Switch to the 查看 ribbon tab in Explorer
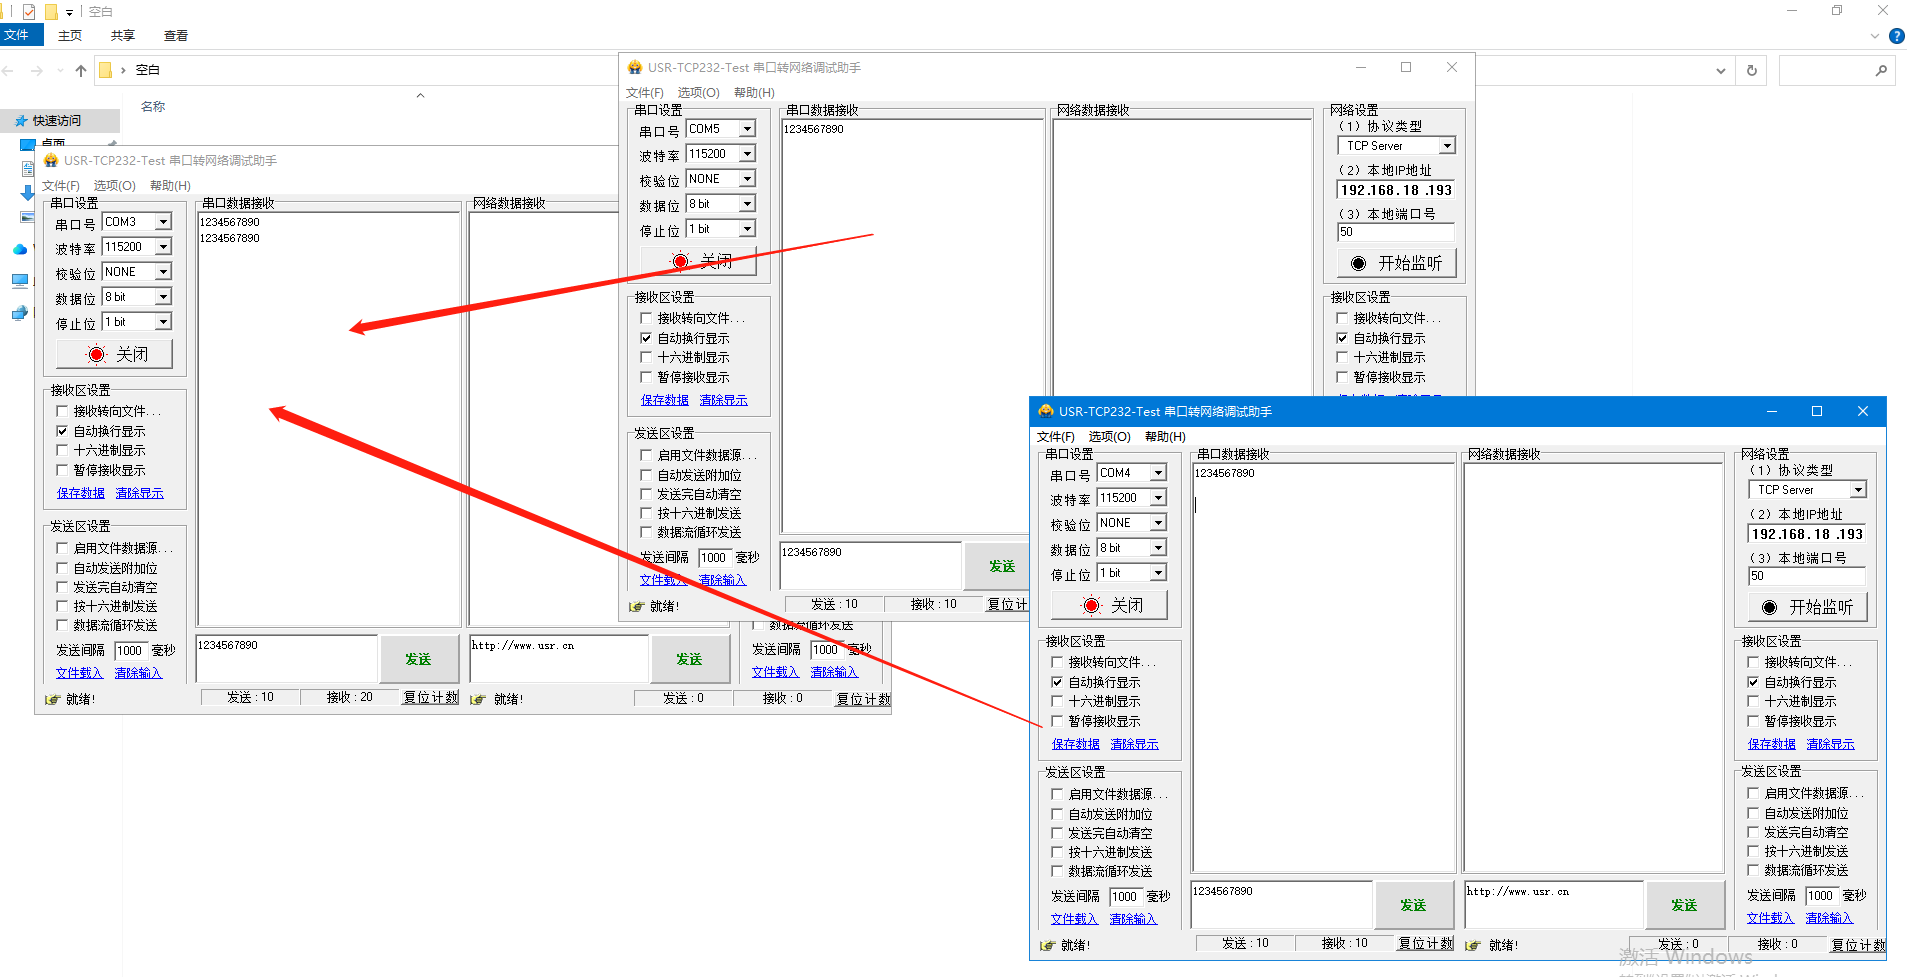 coord(176,36)
